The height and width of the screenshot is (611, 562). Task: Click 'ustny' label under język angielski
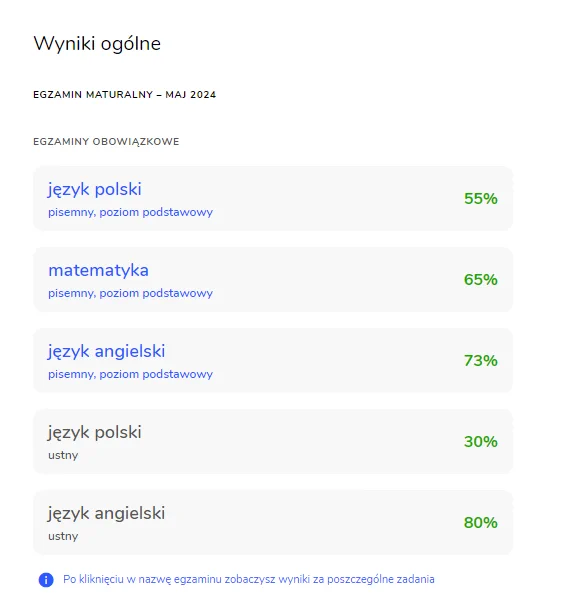point(63,536)
